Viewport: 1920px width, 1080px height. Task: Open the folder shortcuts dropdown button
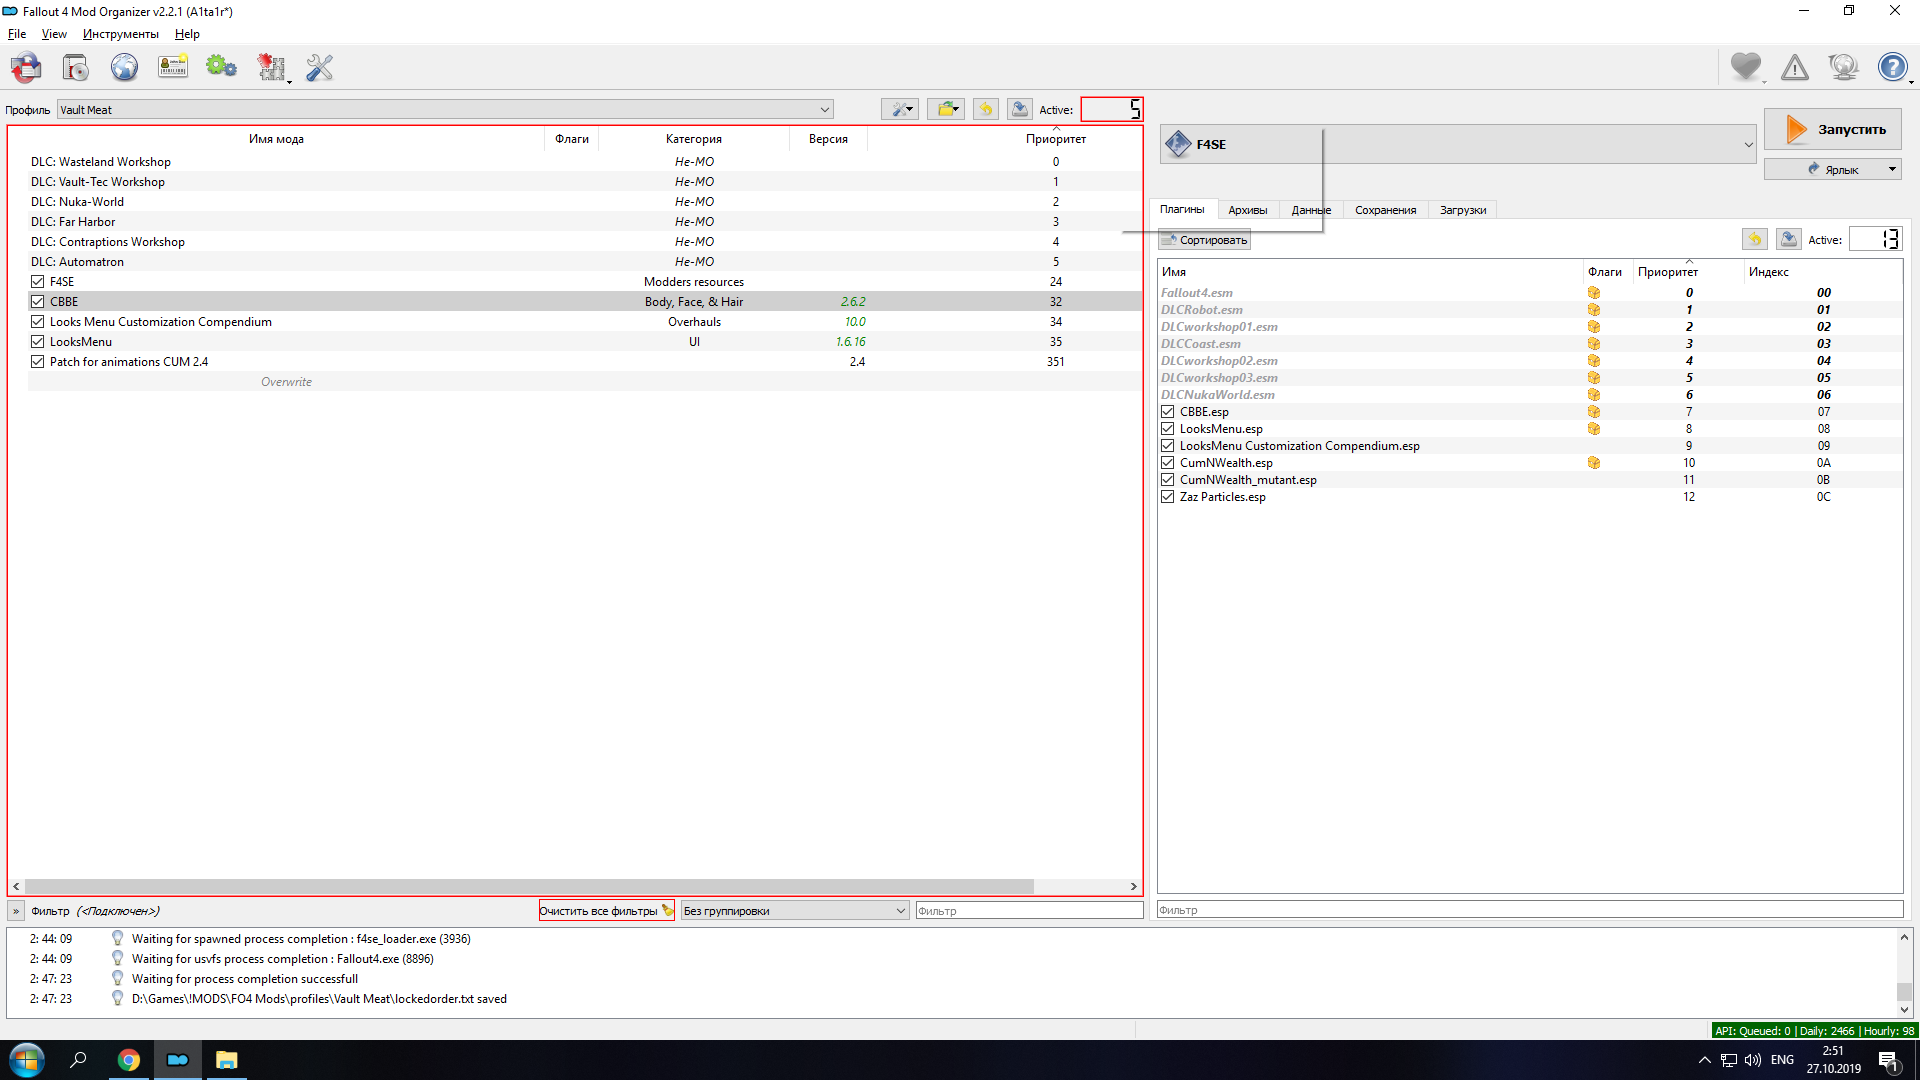[x=946, y=109]
